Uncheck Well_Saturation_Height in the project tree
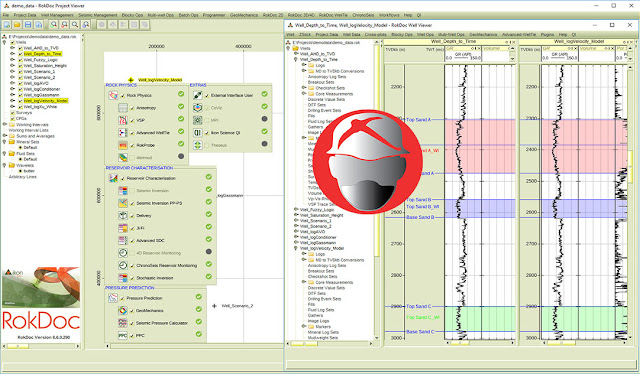 click(x=20, y=66)
